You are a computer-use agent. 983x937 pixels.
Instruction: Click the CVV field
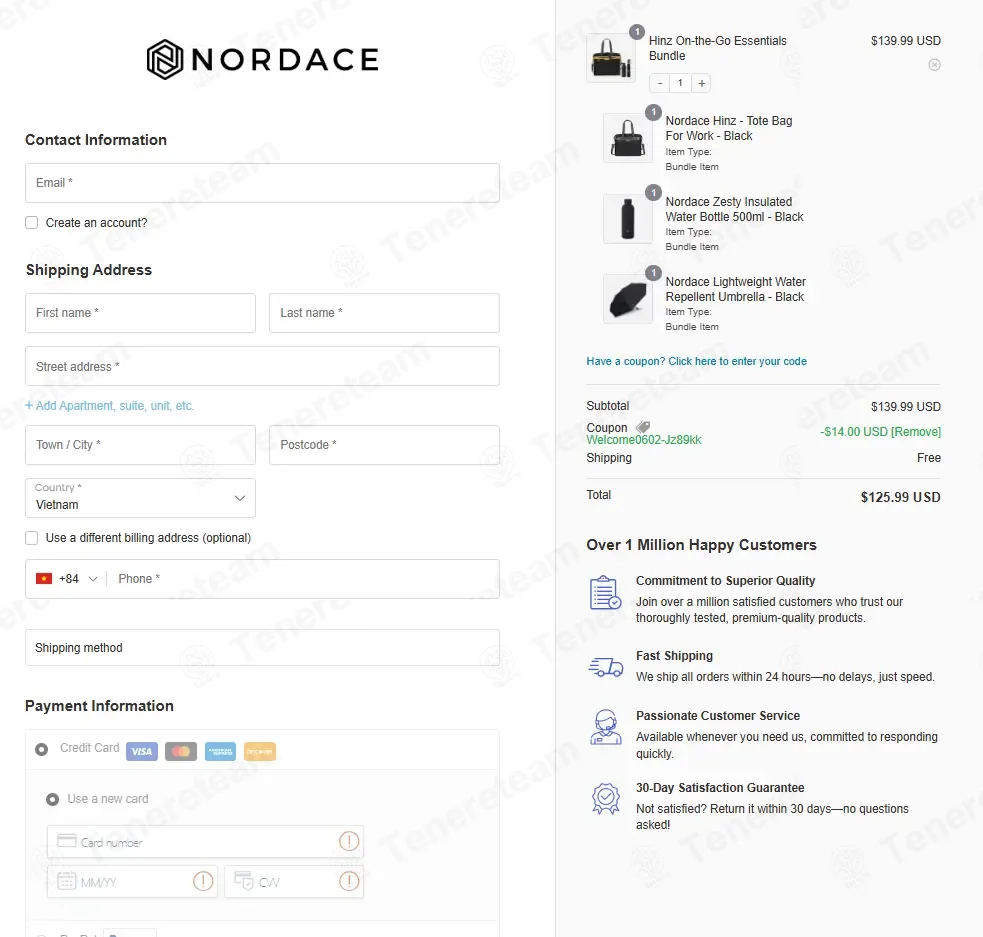[294, 881]
